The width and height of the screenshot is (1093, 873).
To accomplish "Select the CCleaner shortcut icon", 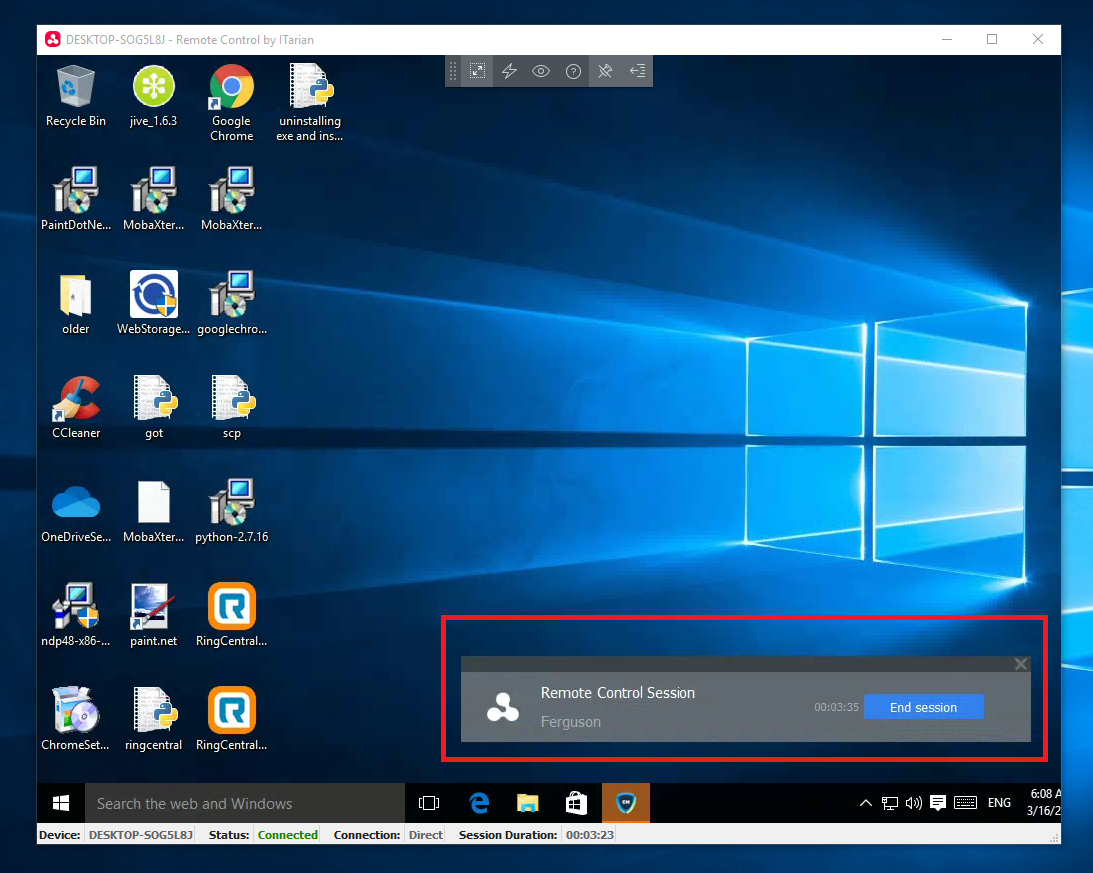I will (x=75, y=408).
